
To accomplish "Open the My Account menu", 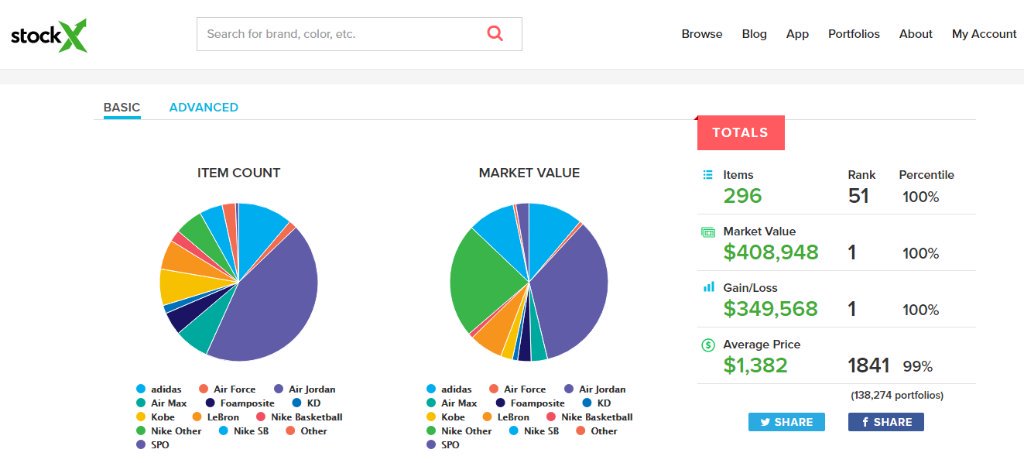I will pos(983,34).
